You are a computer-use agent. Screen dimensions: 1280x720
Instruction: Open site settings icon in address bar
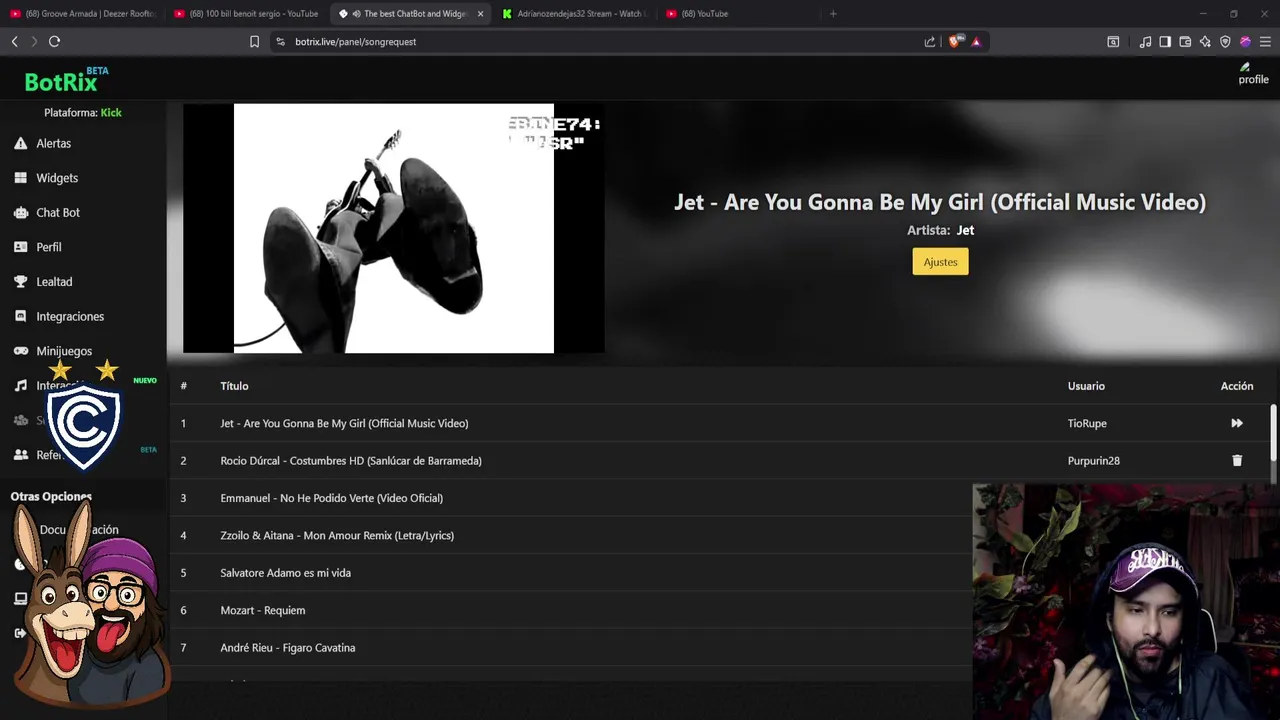coord(280,42)
